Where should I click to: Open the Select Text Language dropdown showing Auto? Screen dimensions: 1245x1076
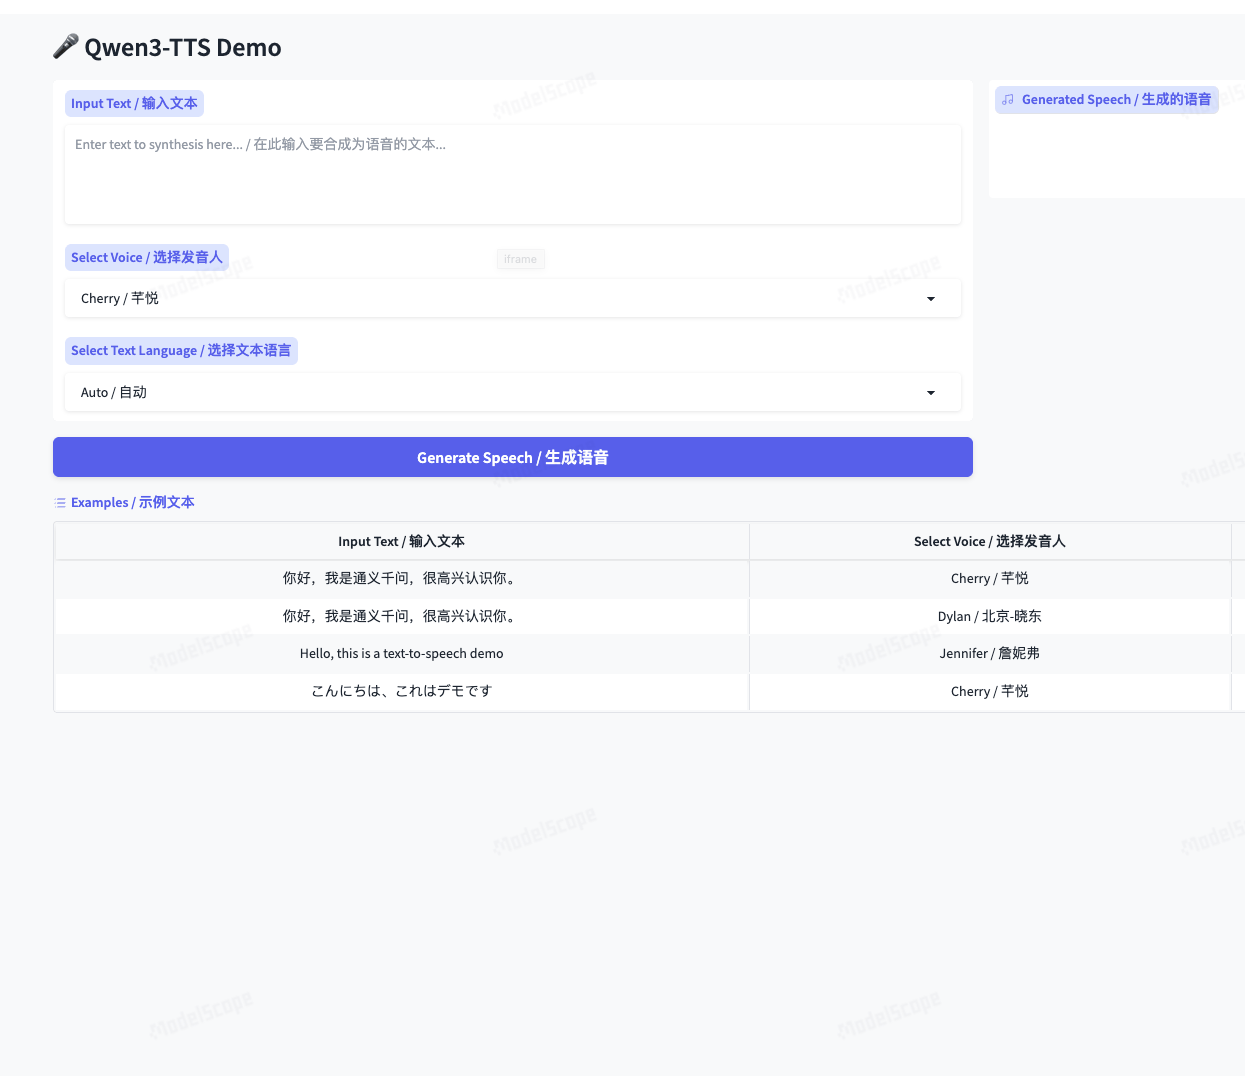click(x=513, y=392)
